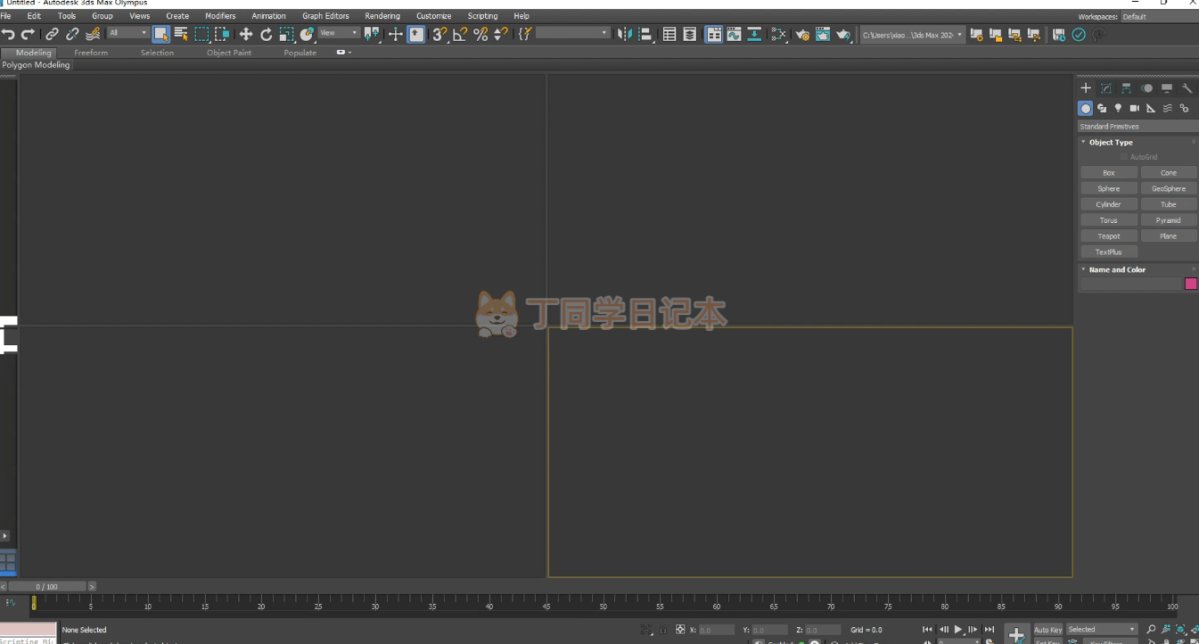Select the Move transform tool
The image size is (1199, 644).
245,34
